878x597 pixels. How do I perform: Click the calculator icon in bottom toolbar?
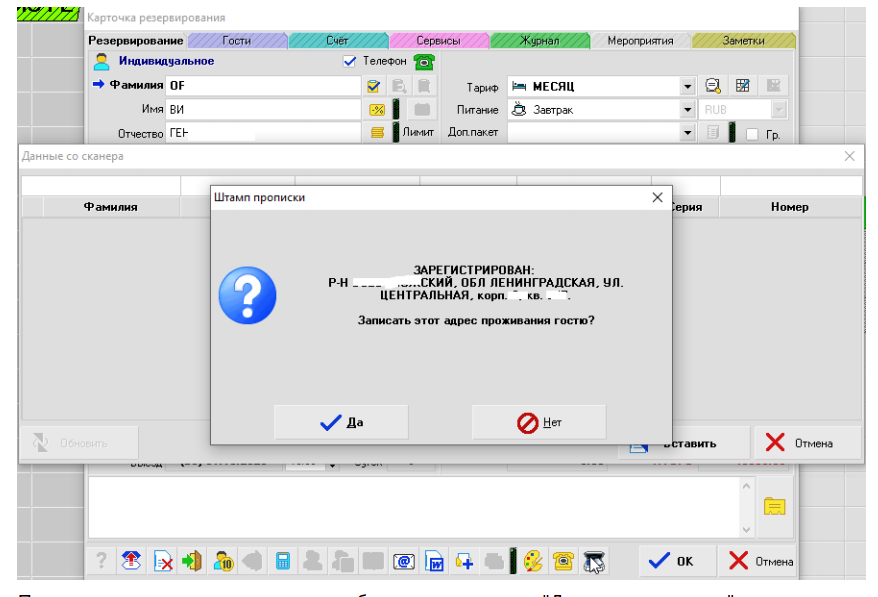(x=283, y=561)
